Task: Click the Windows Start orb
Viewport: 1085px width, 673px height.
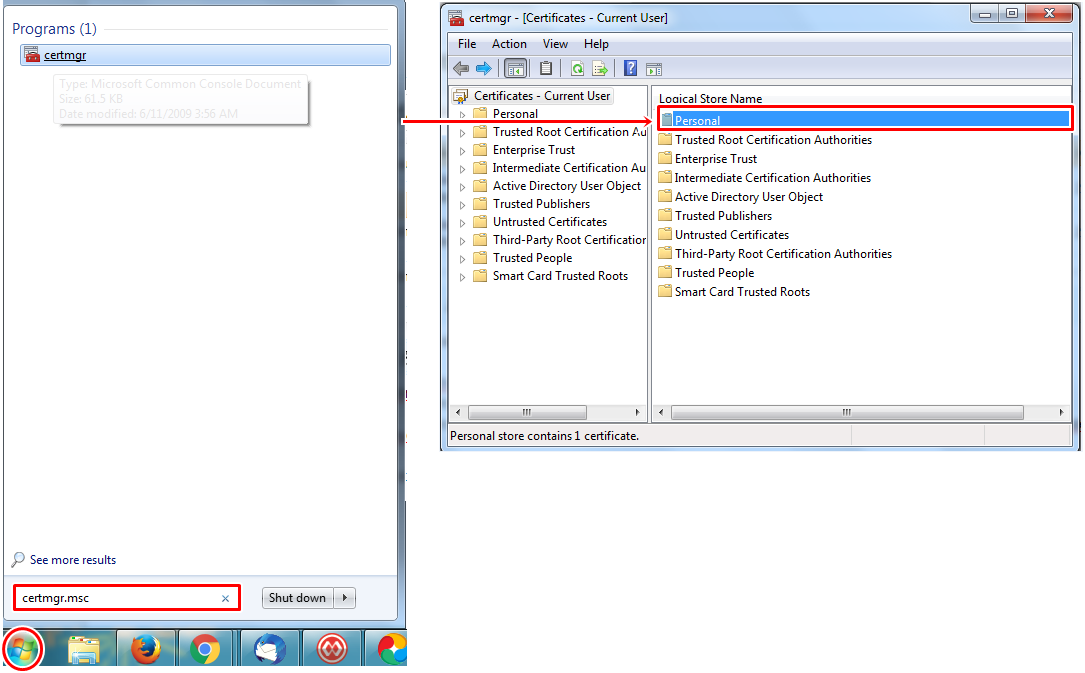Action: (x=23, y=649)
